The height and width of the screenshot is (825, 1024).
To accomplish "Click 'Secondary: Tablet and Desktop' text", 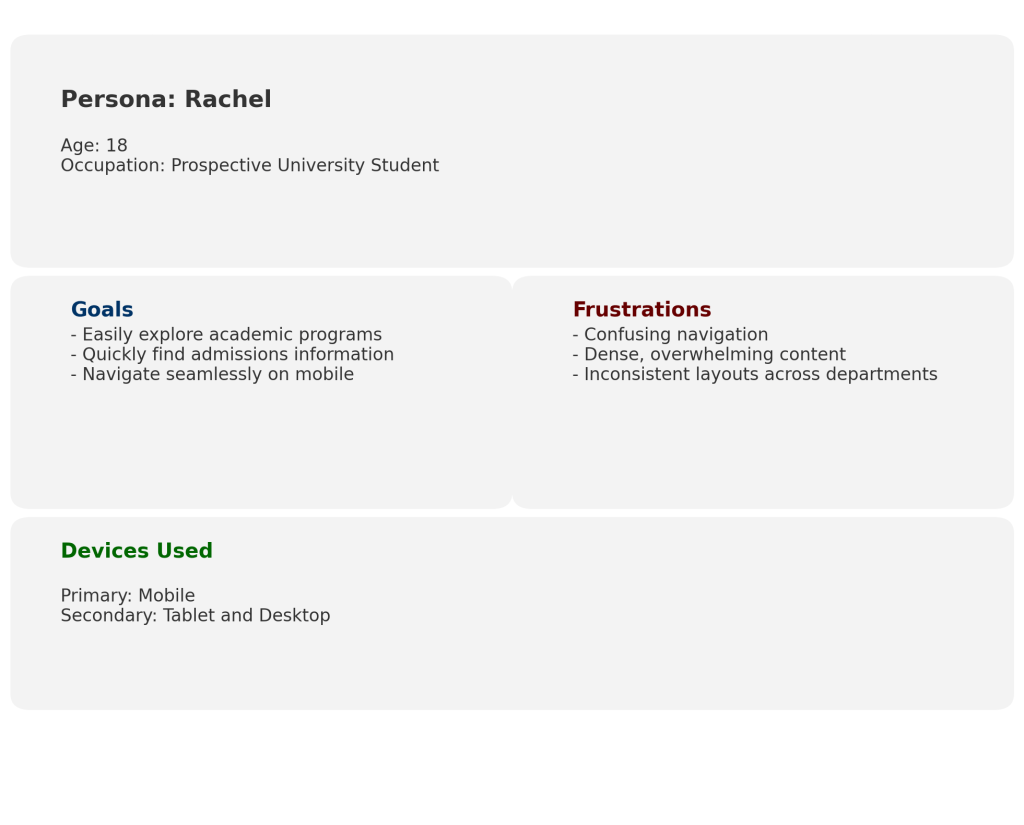I will point(195,616).
